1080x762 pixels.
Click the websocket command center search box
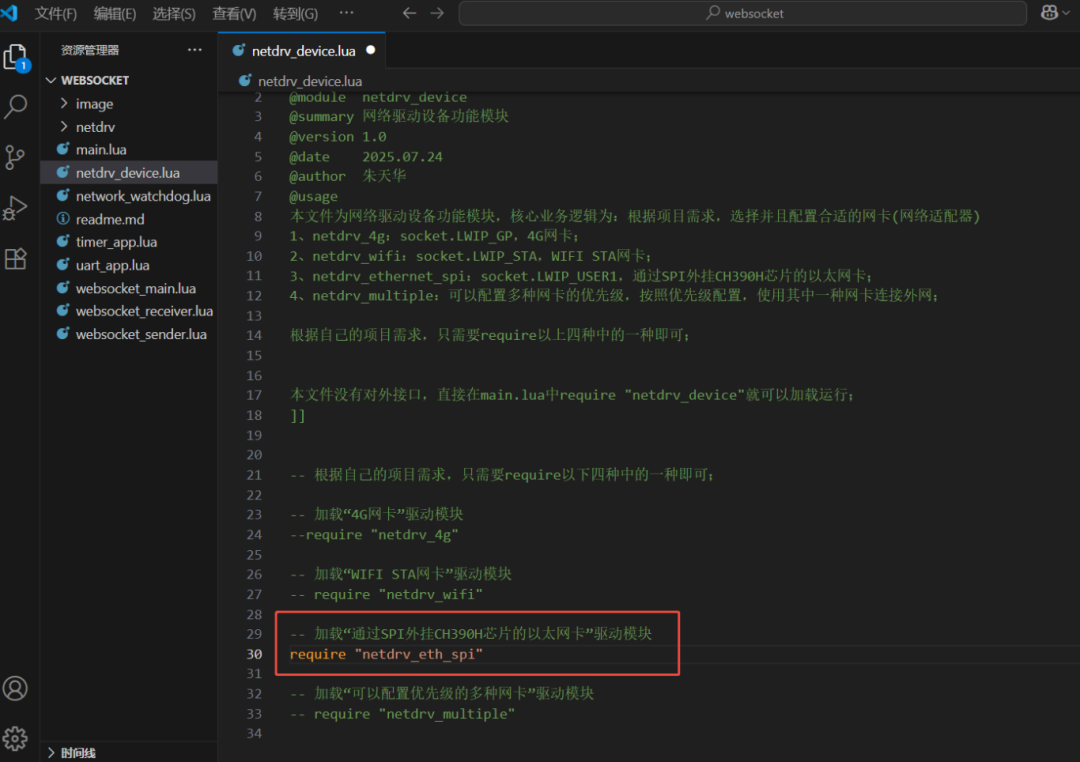click(742, 13)
